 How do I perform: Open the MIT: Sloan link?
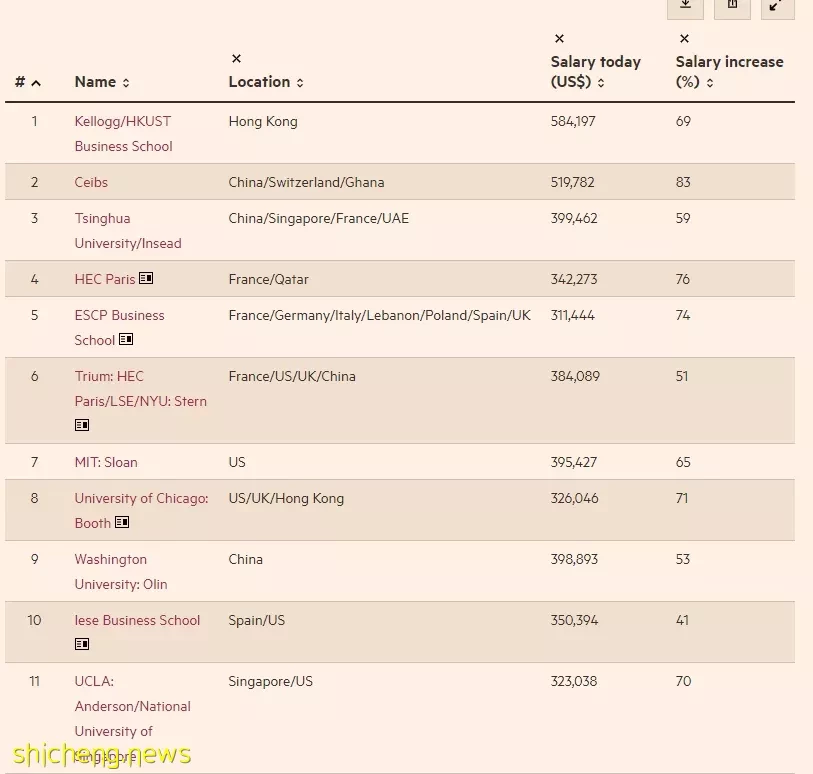(106, 462)
